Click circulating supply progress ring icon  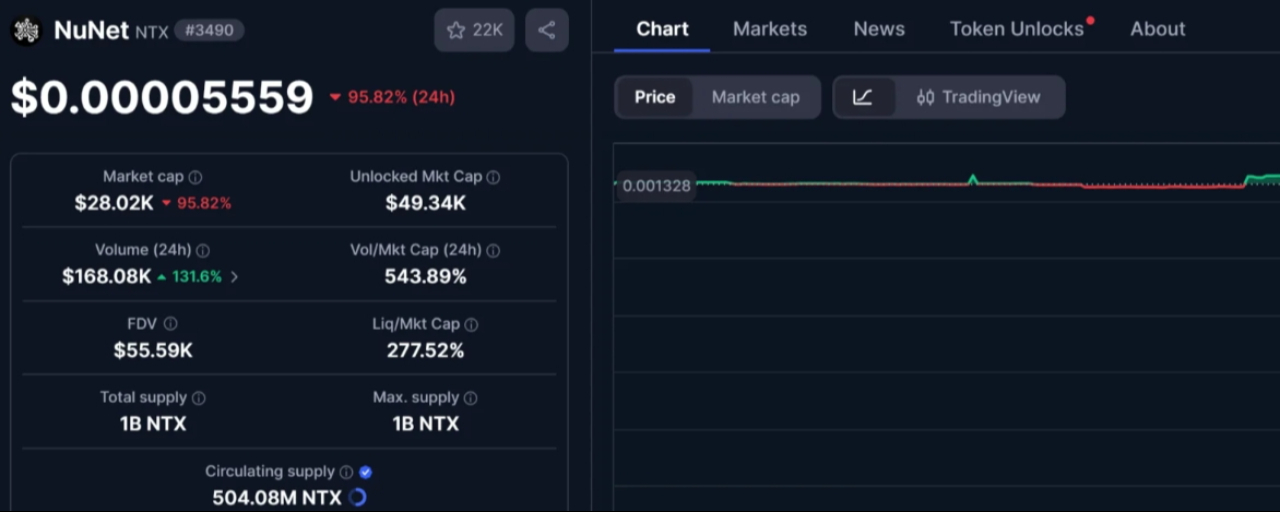point(358,497)
